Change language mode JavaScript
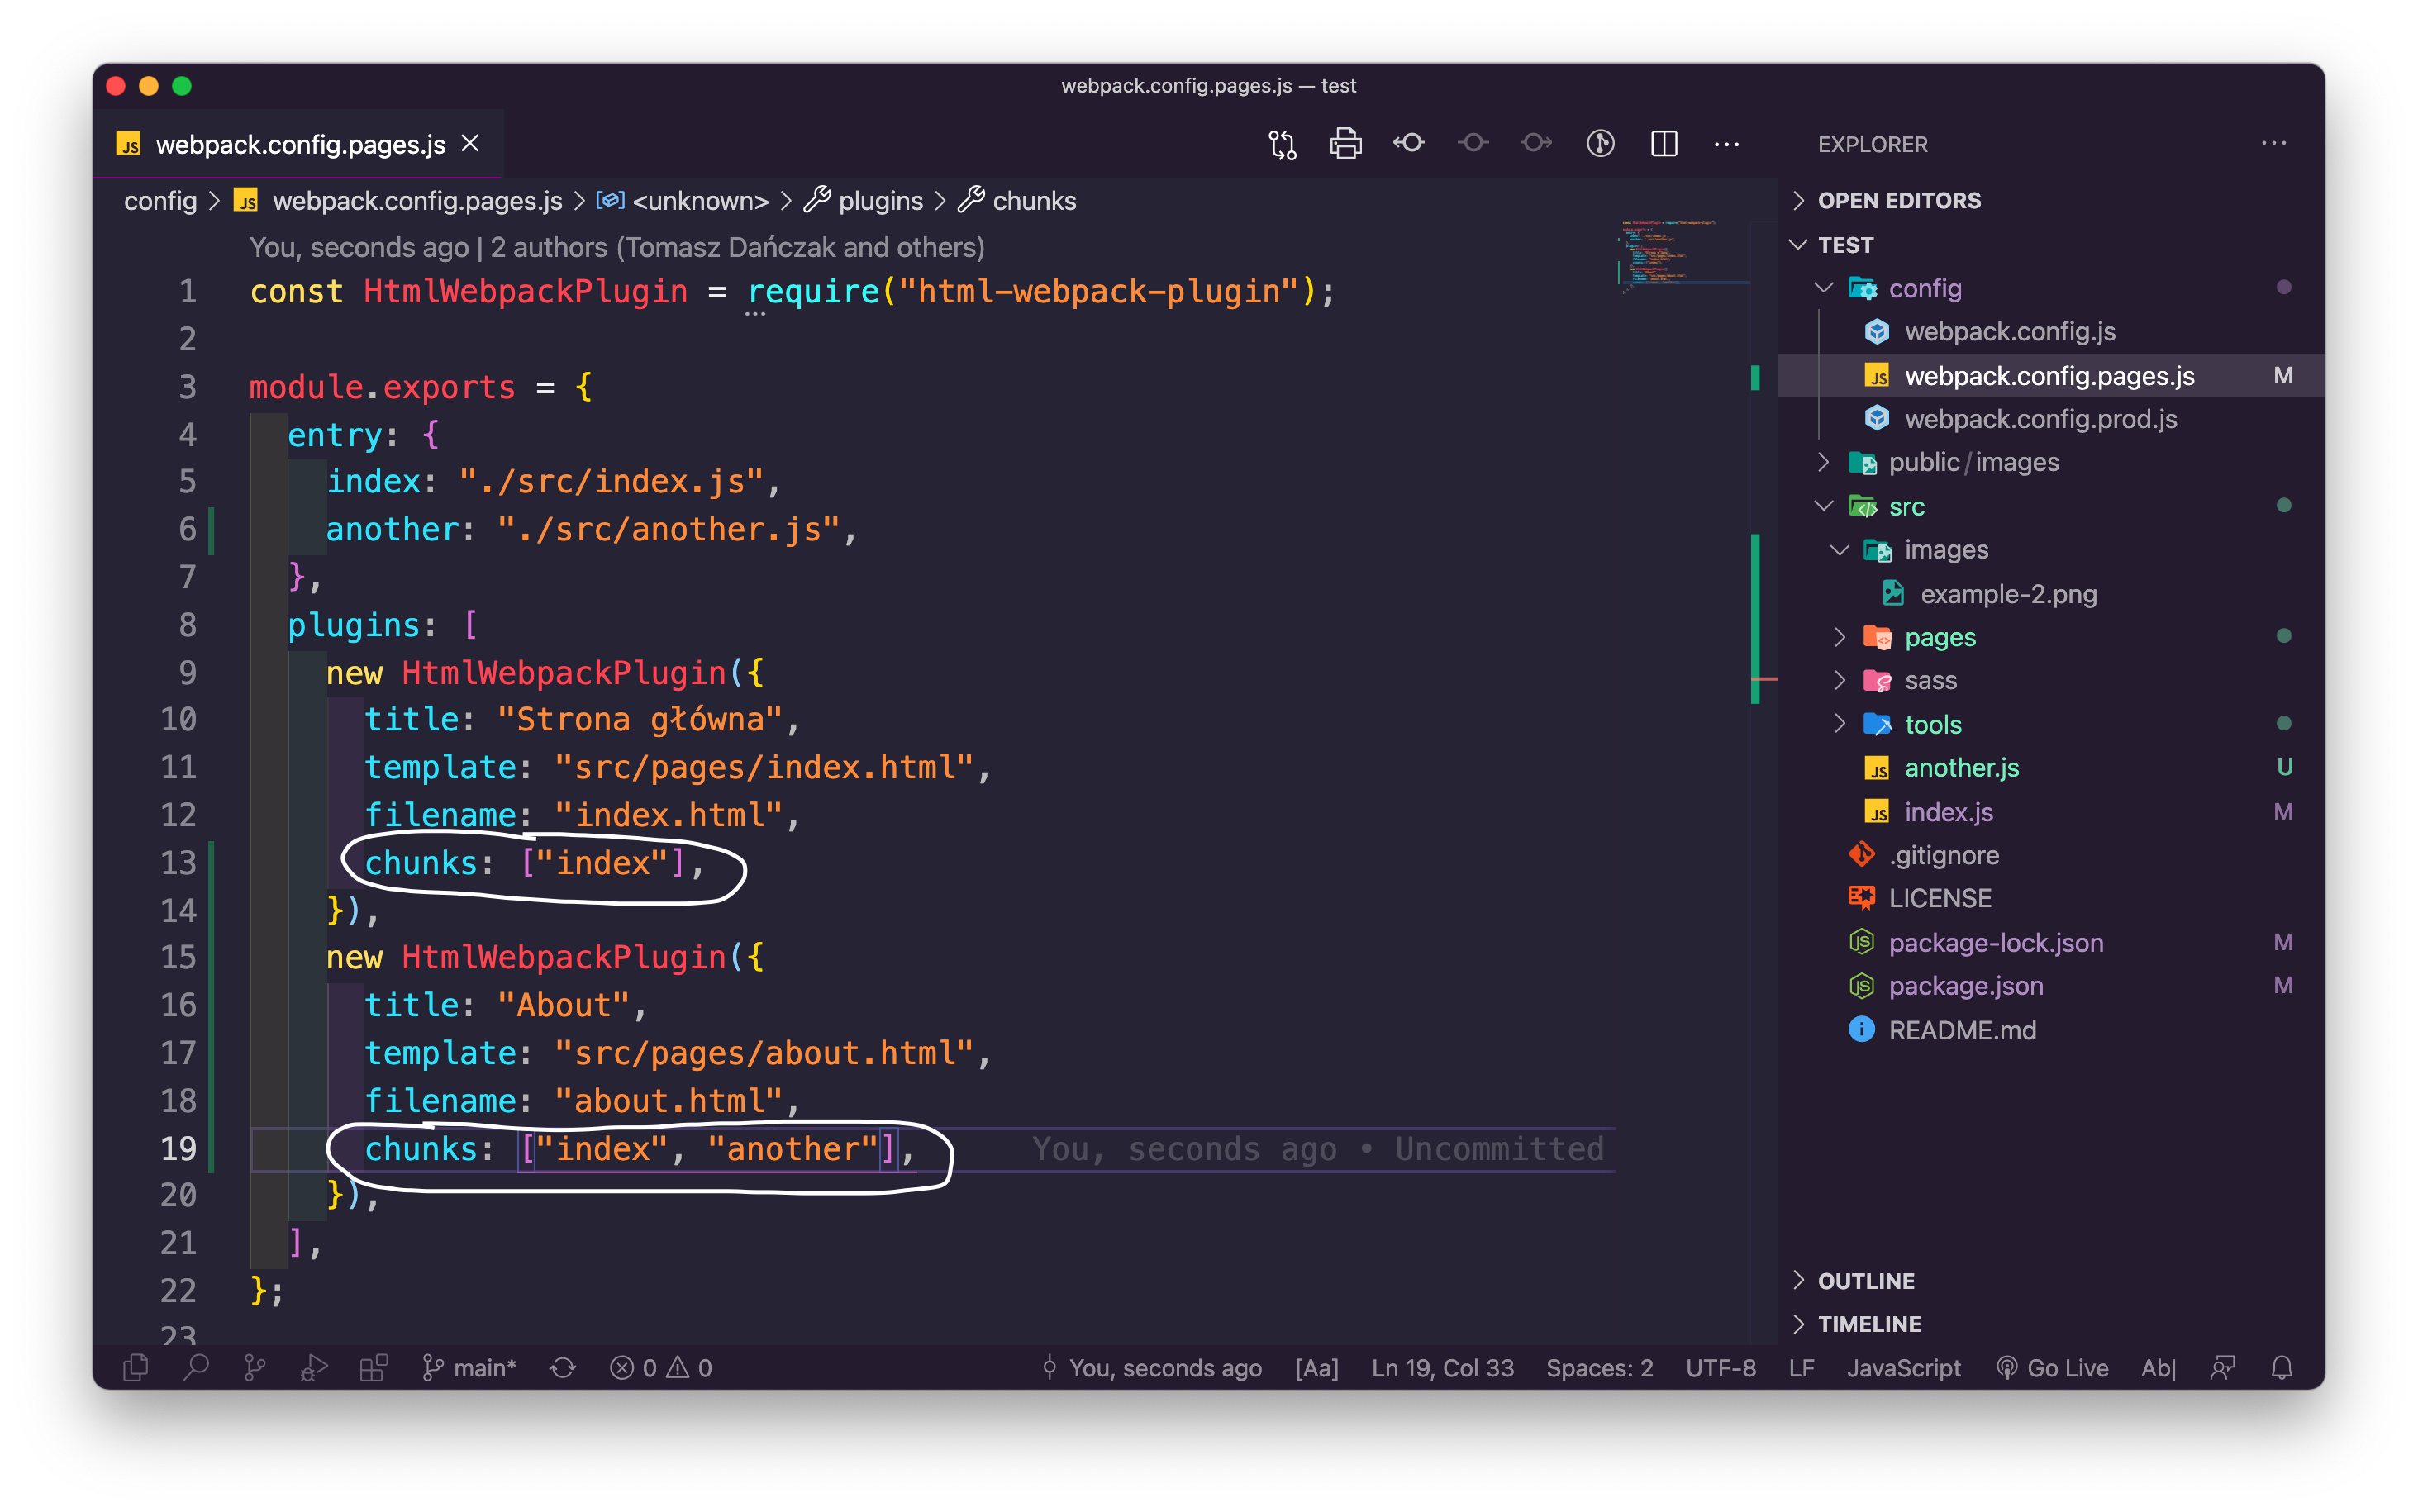The width and height of the screenshot is (2418, 1512). (x=1903, y=1367)
